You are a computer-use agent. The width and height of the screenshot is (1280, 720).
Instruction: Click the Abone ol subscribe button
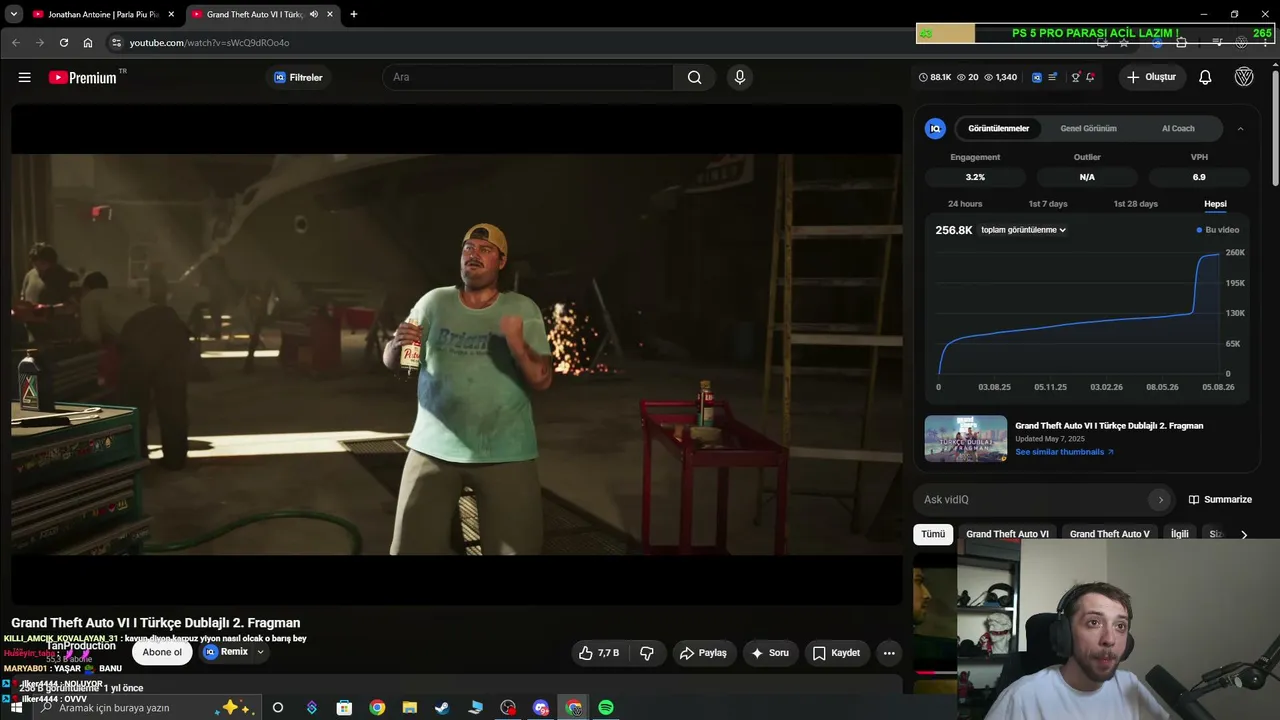pyautogui.click(x=162, y=652)
